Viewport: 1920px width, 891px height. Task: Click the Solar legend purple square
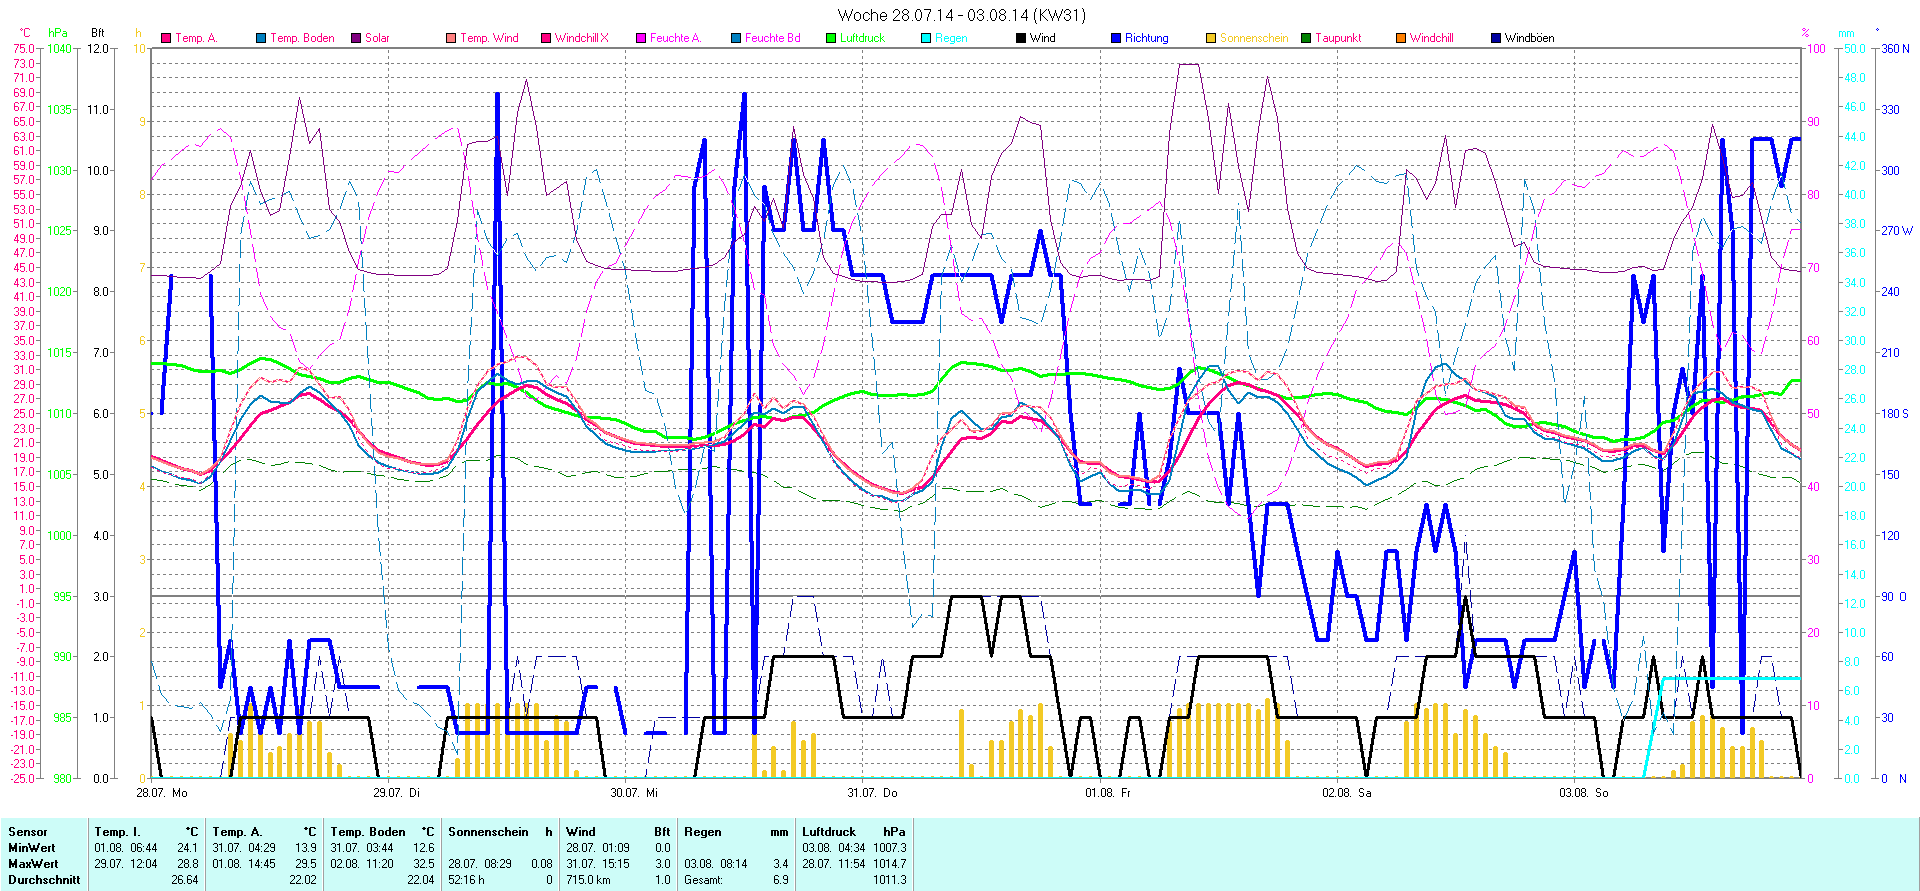point(356,39)
